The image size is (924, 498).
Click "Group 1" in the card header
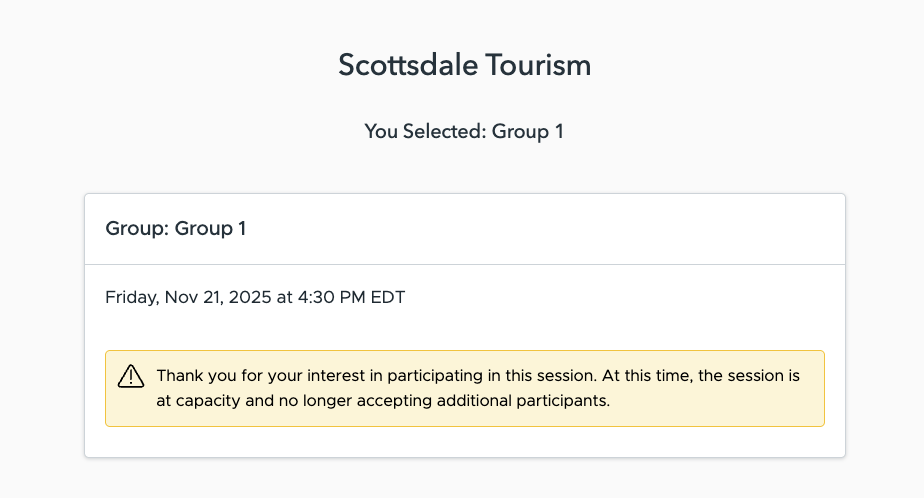coord(211,229)
